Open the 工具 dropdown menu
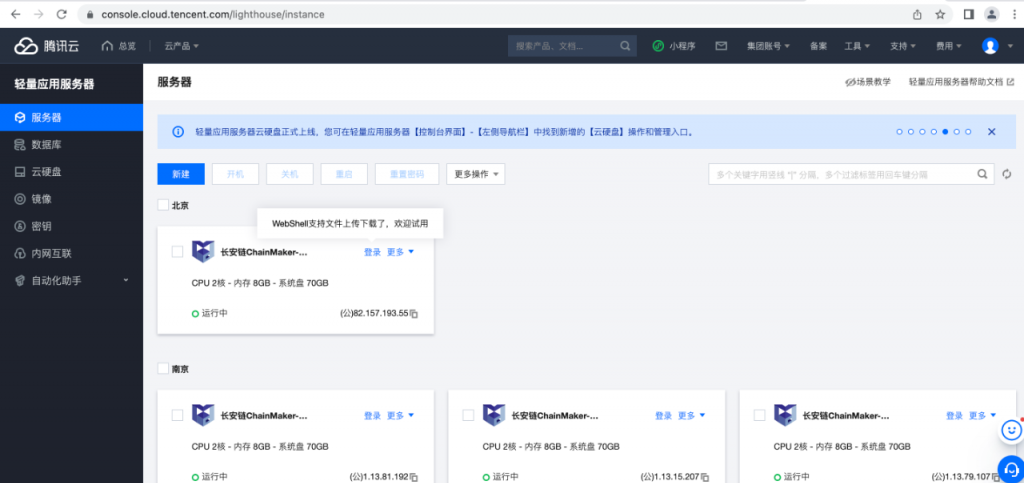The width and height of the screenshot is (1024, 483). (x=857, y=46)
